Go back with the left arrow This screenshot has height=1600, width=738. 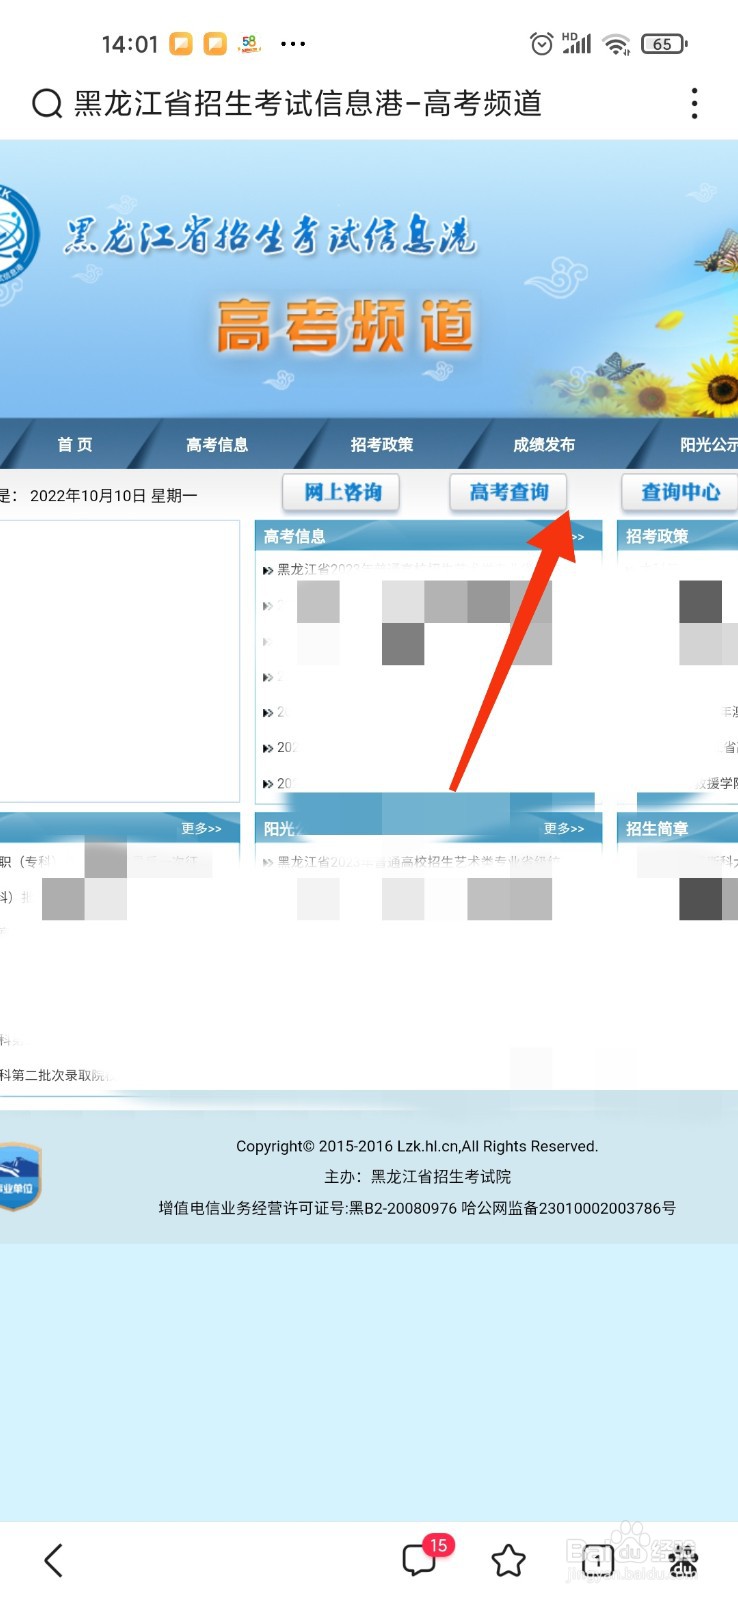pos(54,1560)
